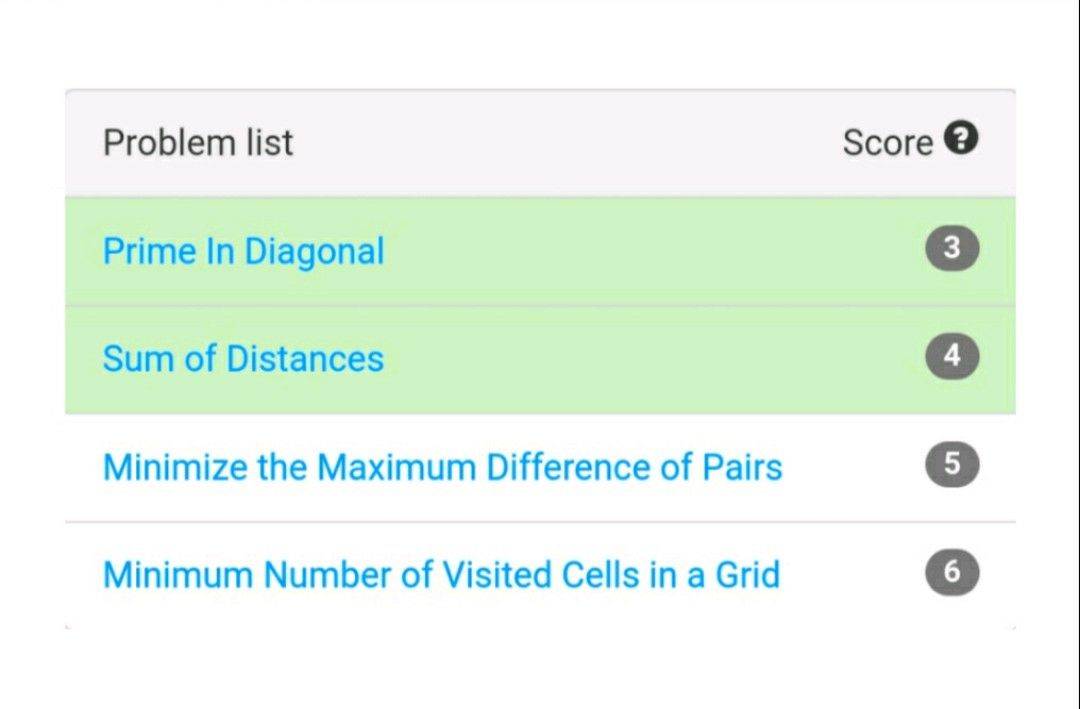Click the word Grid in the fourth problem
The image size is (1080, 709).
click(x=748, y=575)
